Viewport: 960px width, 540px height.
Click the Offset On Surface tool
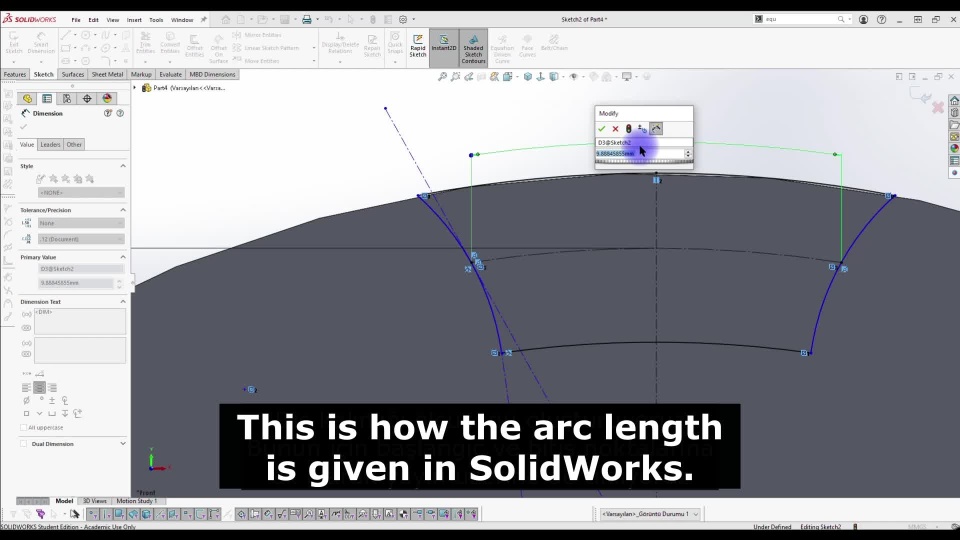219,48
